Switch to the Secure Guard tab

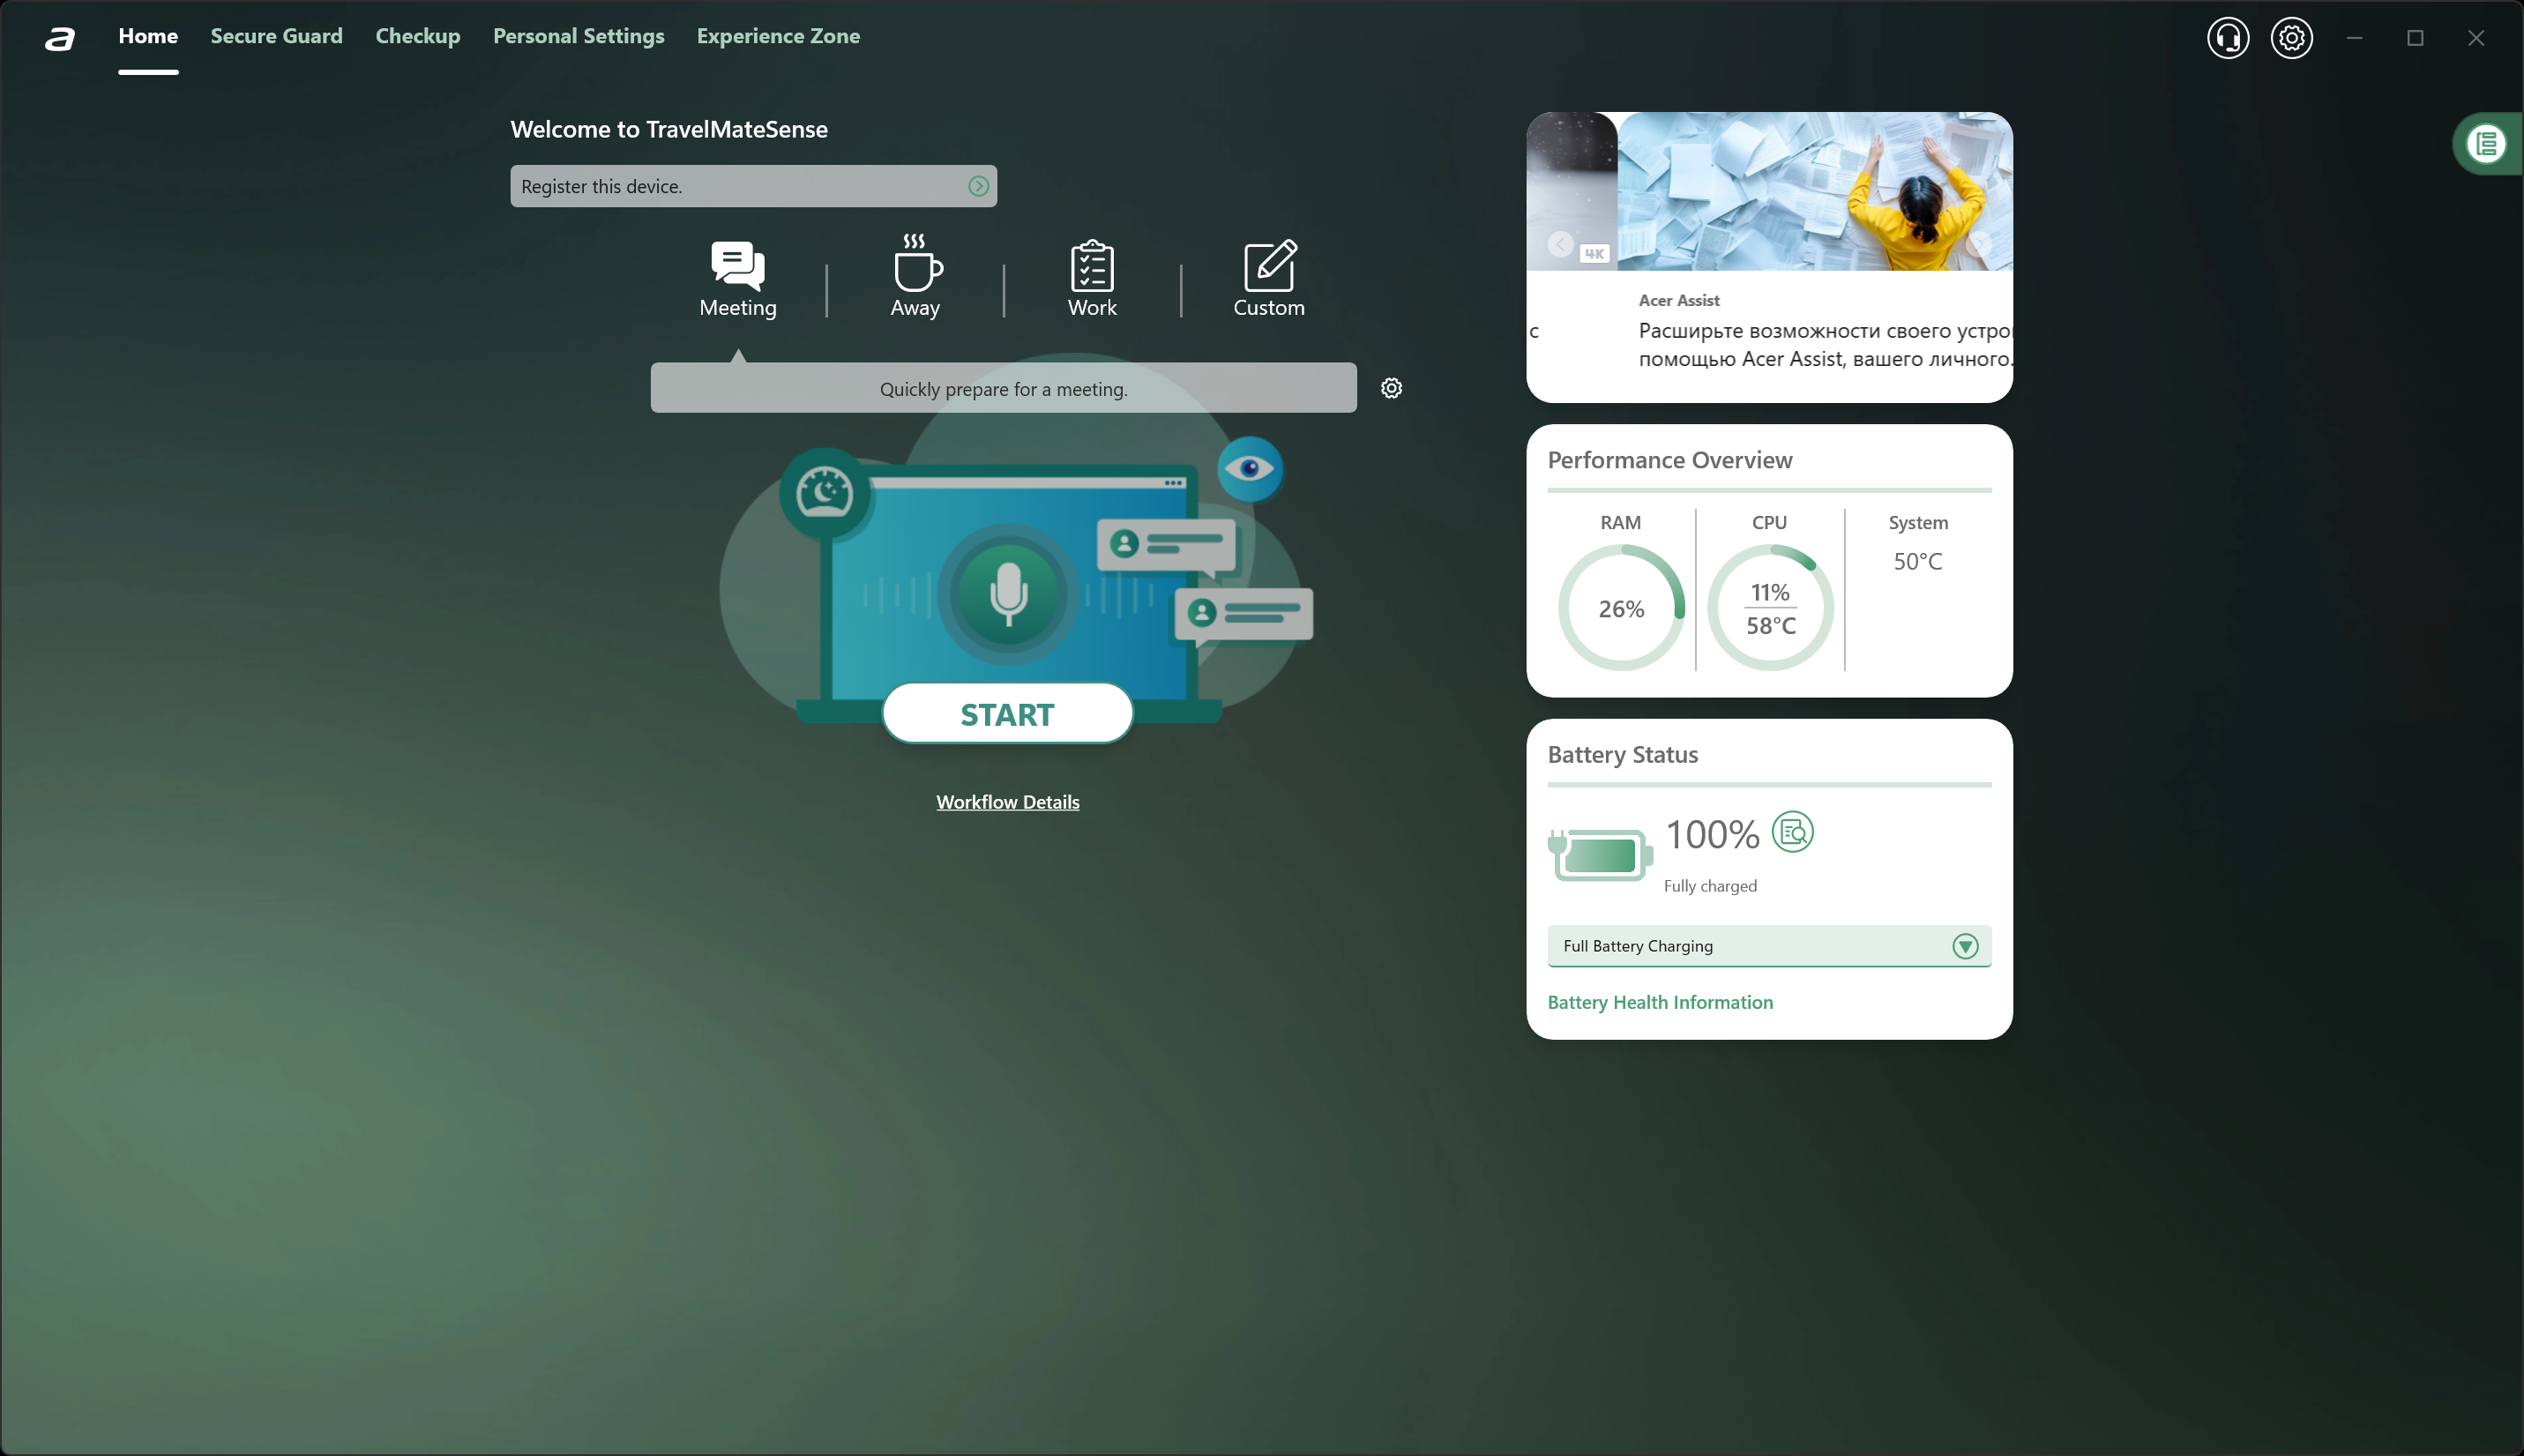click(276, 36)
